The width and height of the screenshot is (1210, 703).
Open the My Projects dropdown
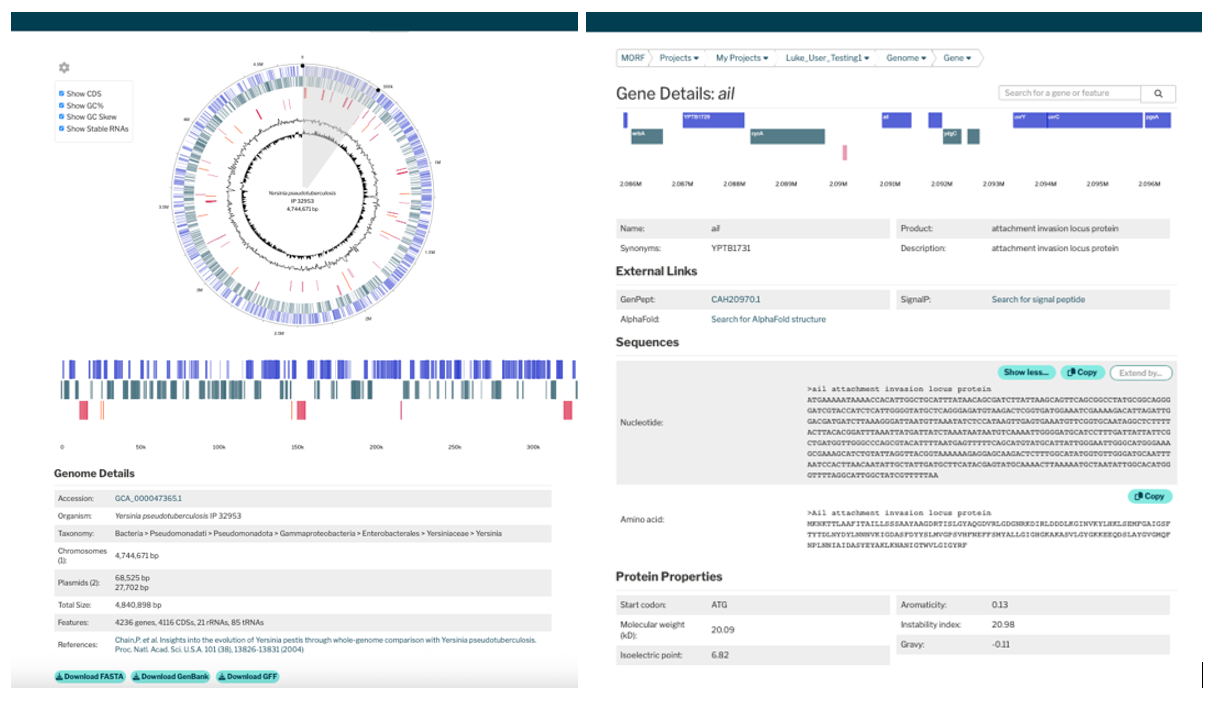[741, 58]
